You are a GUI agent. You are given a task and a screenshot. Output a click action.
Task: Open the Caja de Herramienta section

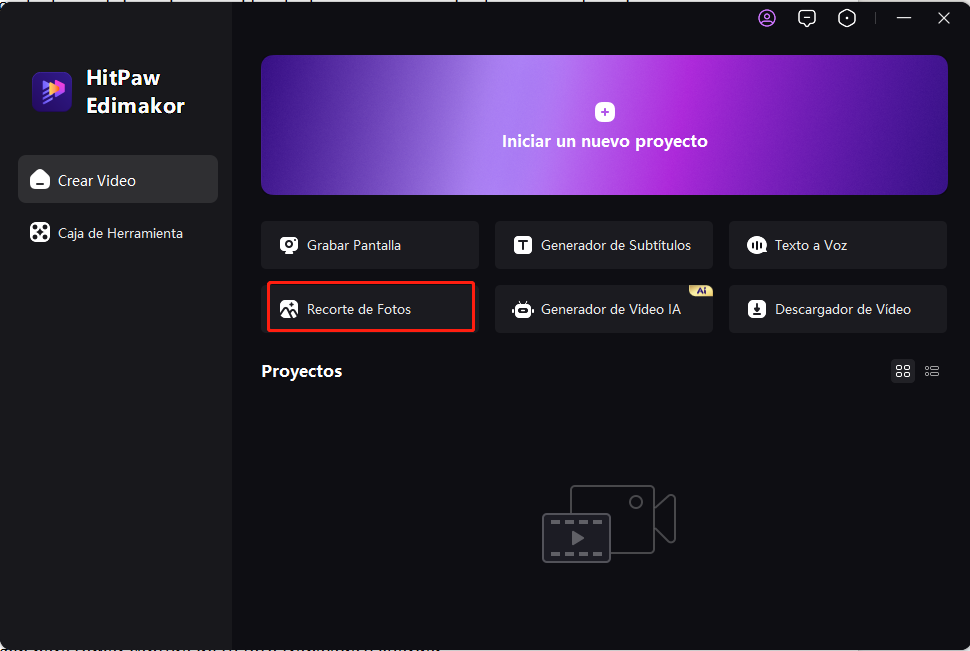118,233
